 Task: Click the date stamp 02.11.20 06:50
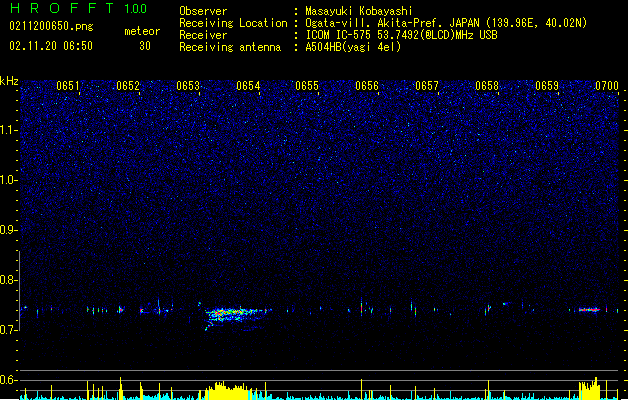pos(51,46)
